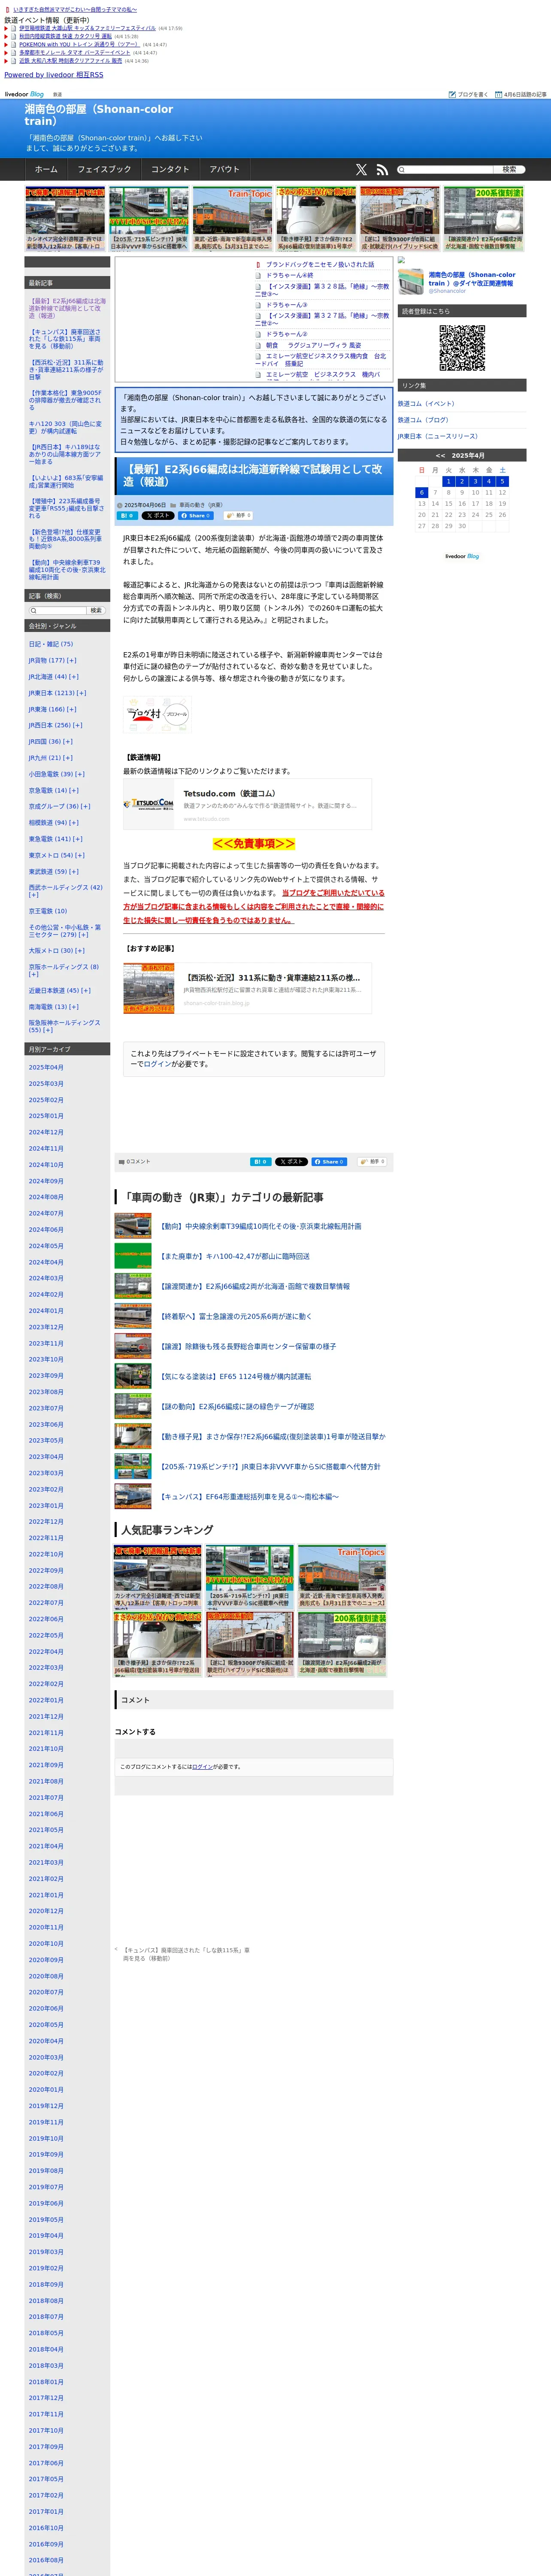
Task: Click the QR code for reader registration
Action: coord(462,348)
